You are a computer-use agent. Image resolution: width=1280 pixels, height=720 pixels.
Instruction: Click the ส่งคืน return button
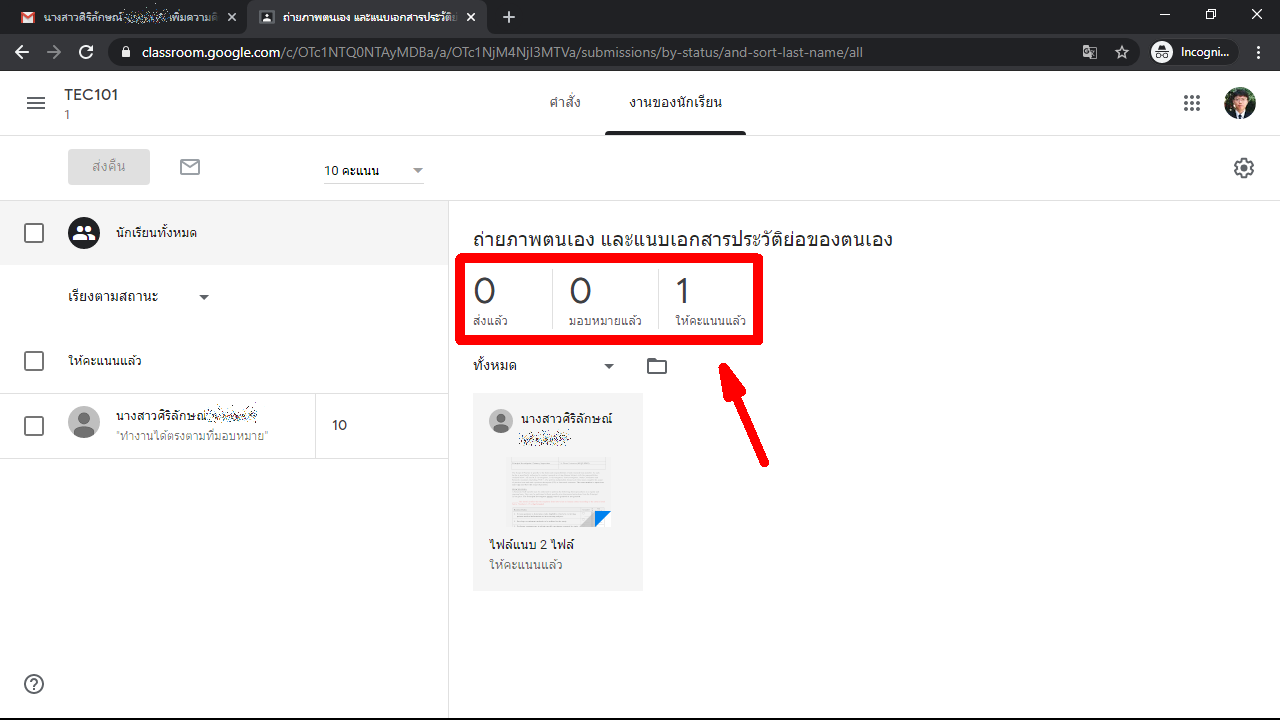pyautogui.click(x=109, y=167)
